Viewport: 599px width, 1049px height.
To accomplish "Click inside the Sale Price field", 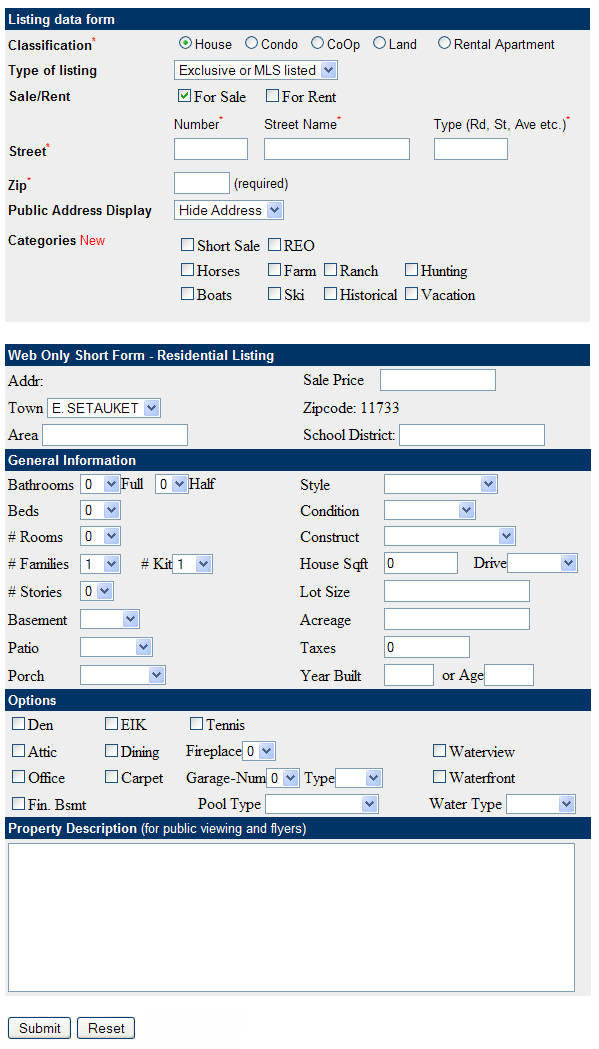I will point(437,379).
